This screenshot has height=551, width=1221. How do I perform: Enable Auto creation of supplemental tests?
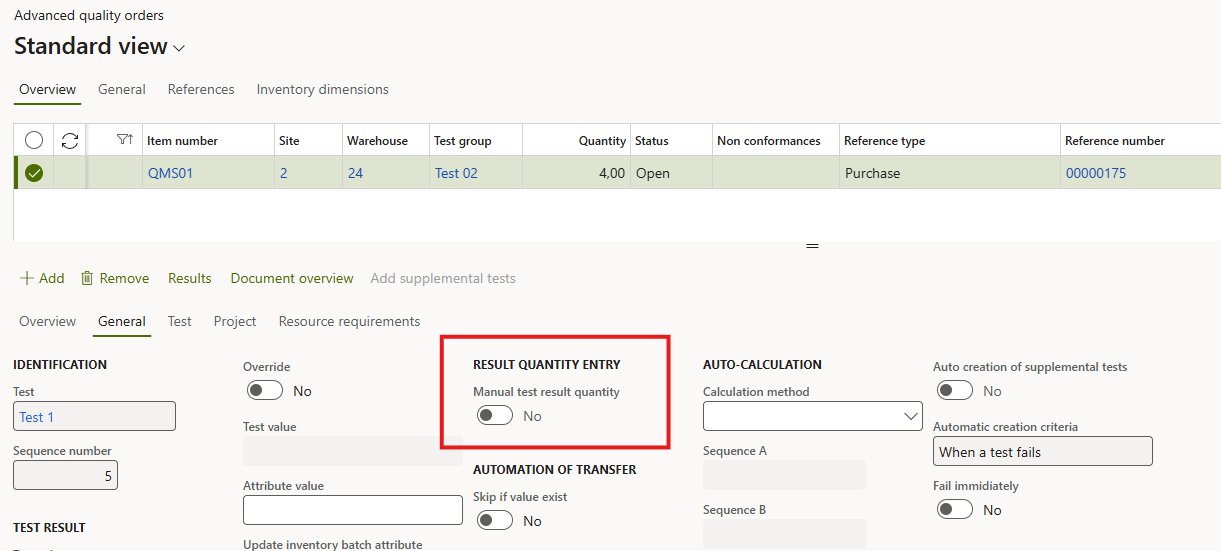955,391
